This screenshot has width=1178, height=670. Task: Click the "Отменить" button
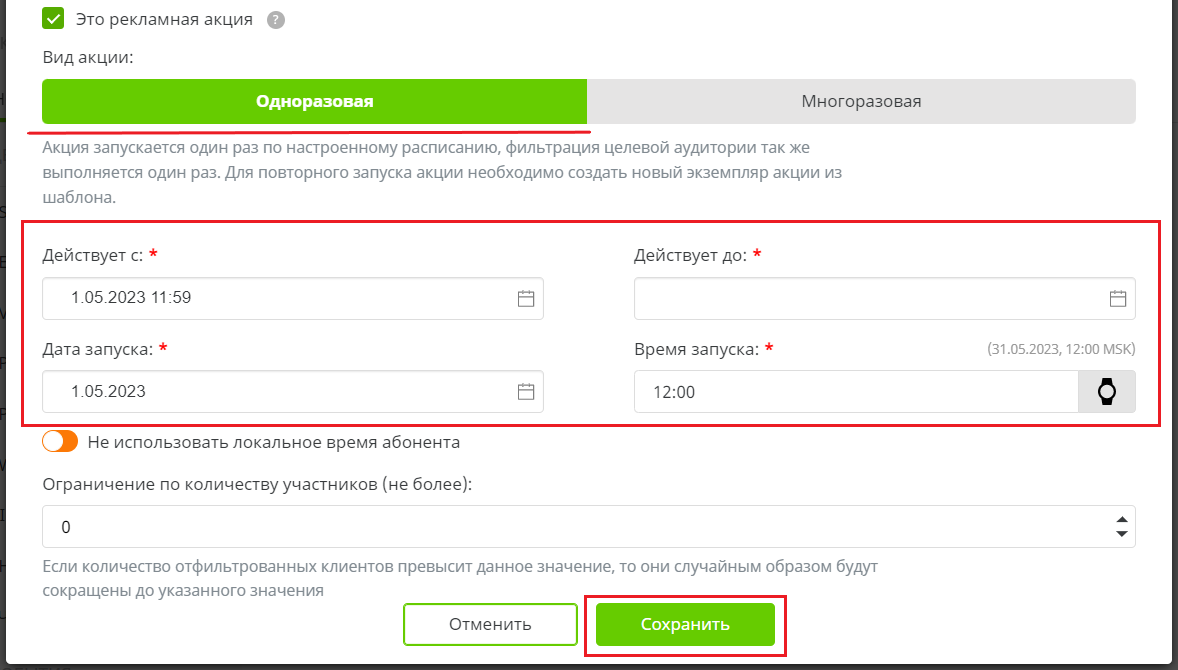[x=490, y=623]
